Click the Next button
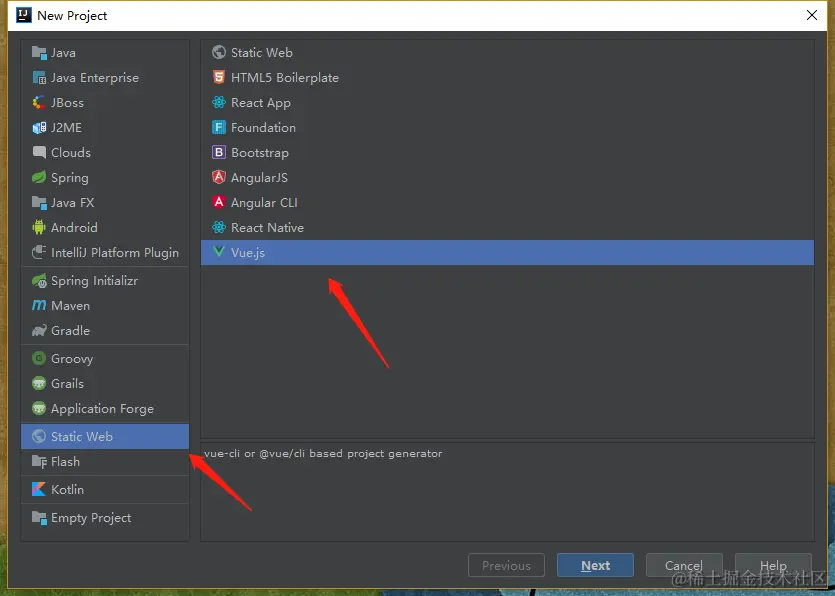The height and width of the screenshot is (596, 835). tap(595, 565)
